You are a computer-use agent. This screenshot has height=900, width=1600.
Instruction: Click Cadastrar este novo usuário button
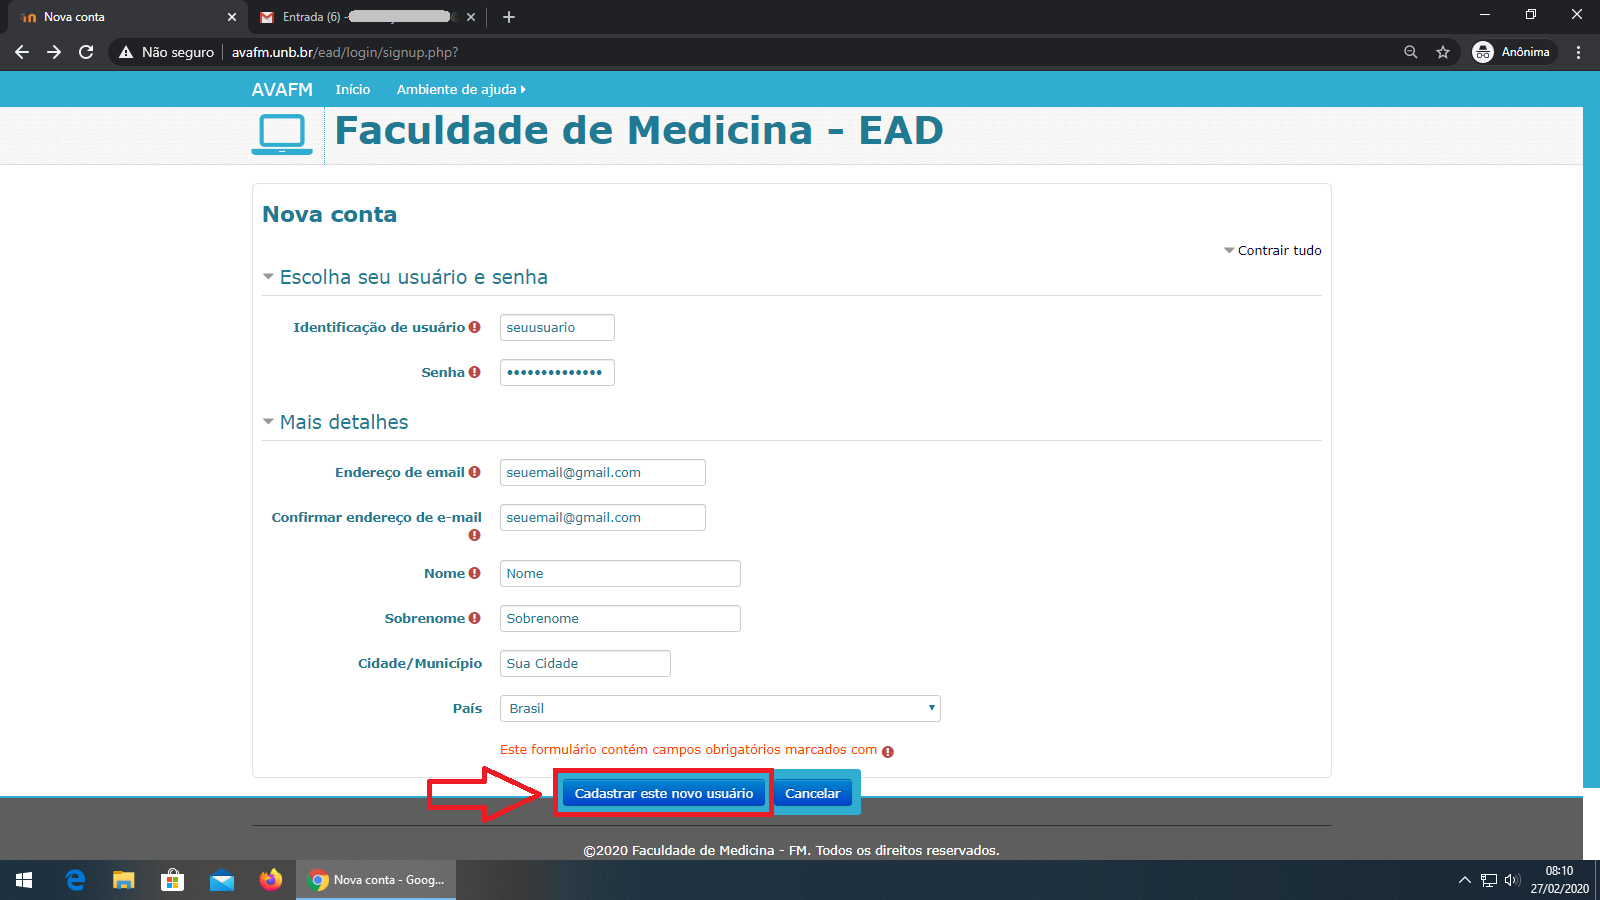click(x=663, y=793)
